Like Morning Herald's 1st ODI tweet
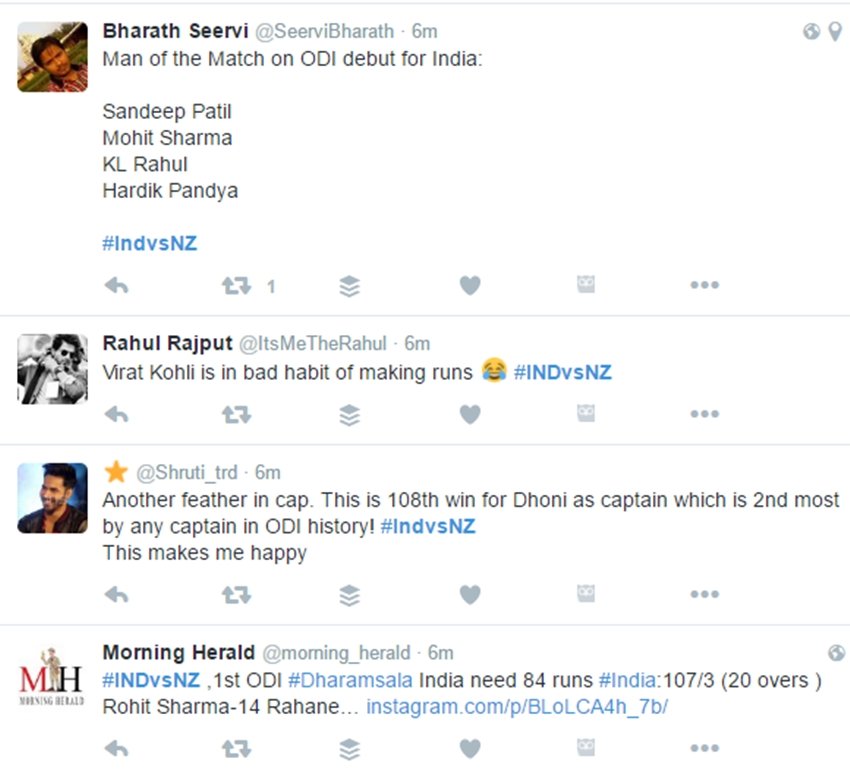850x774 pixels. (469, 748)
